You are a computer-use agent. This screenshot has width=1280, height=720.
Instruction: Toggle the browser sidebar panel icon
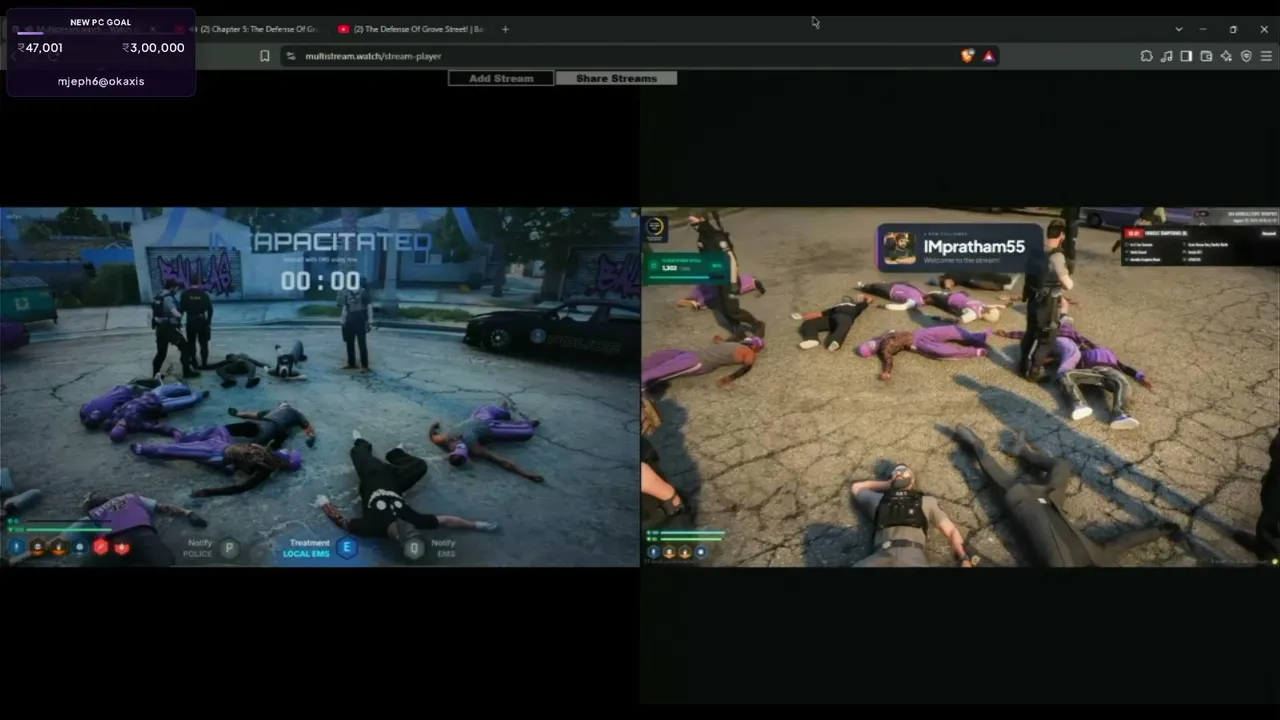tap(1186, 56)
